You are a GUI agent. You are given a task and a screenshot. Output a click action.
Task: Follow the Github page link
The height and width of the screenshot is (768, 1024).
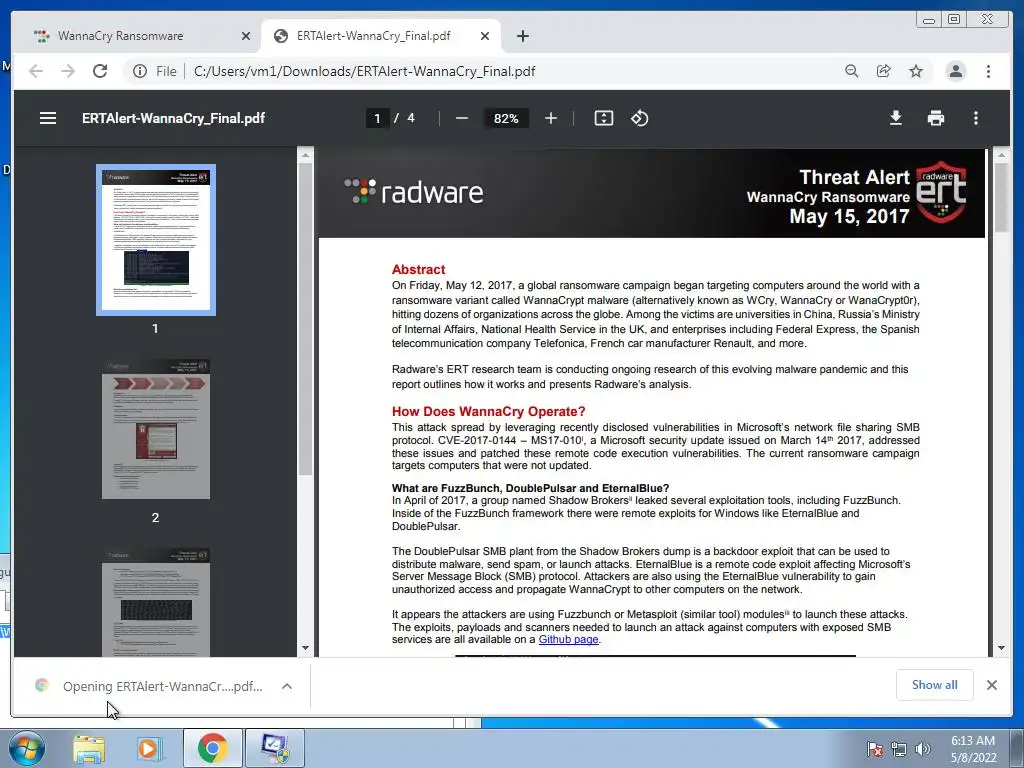tap(568, 639)
